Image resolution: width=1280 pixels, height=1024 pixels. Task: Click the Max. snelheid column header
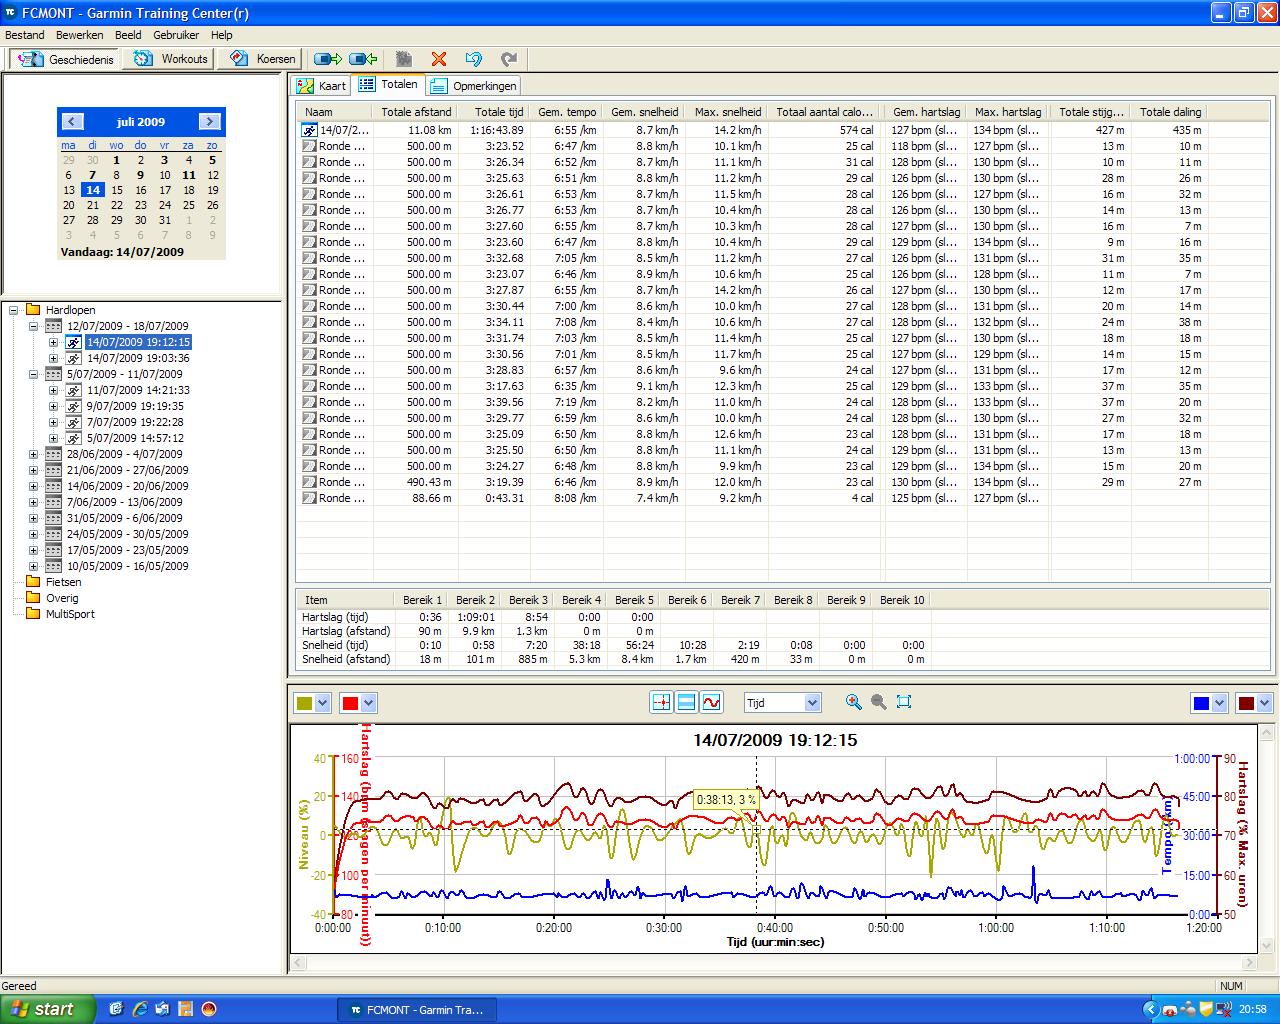(727, 112)
